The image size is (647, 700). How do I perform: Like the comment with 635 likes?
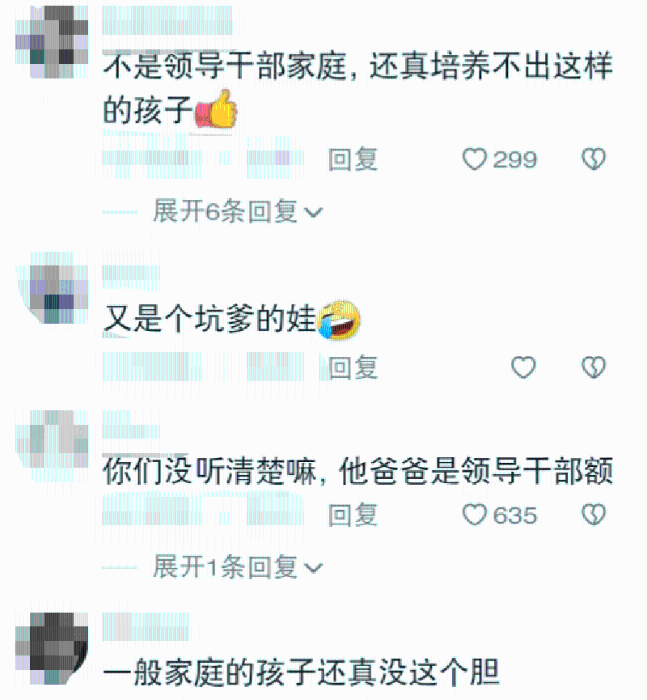click(474, 515)
